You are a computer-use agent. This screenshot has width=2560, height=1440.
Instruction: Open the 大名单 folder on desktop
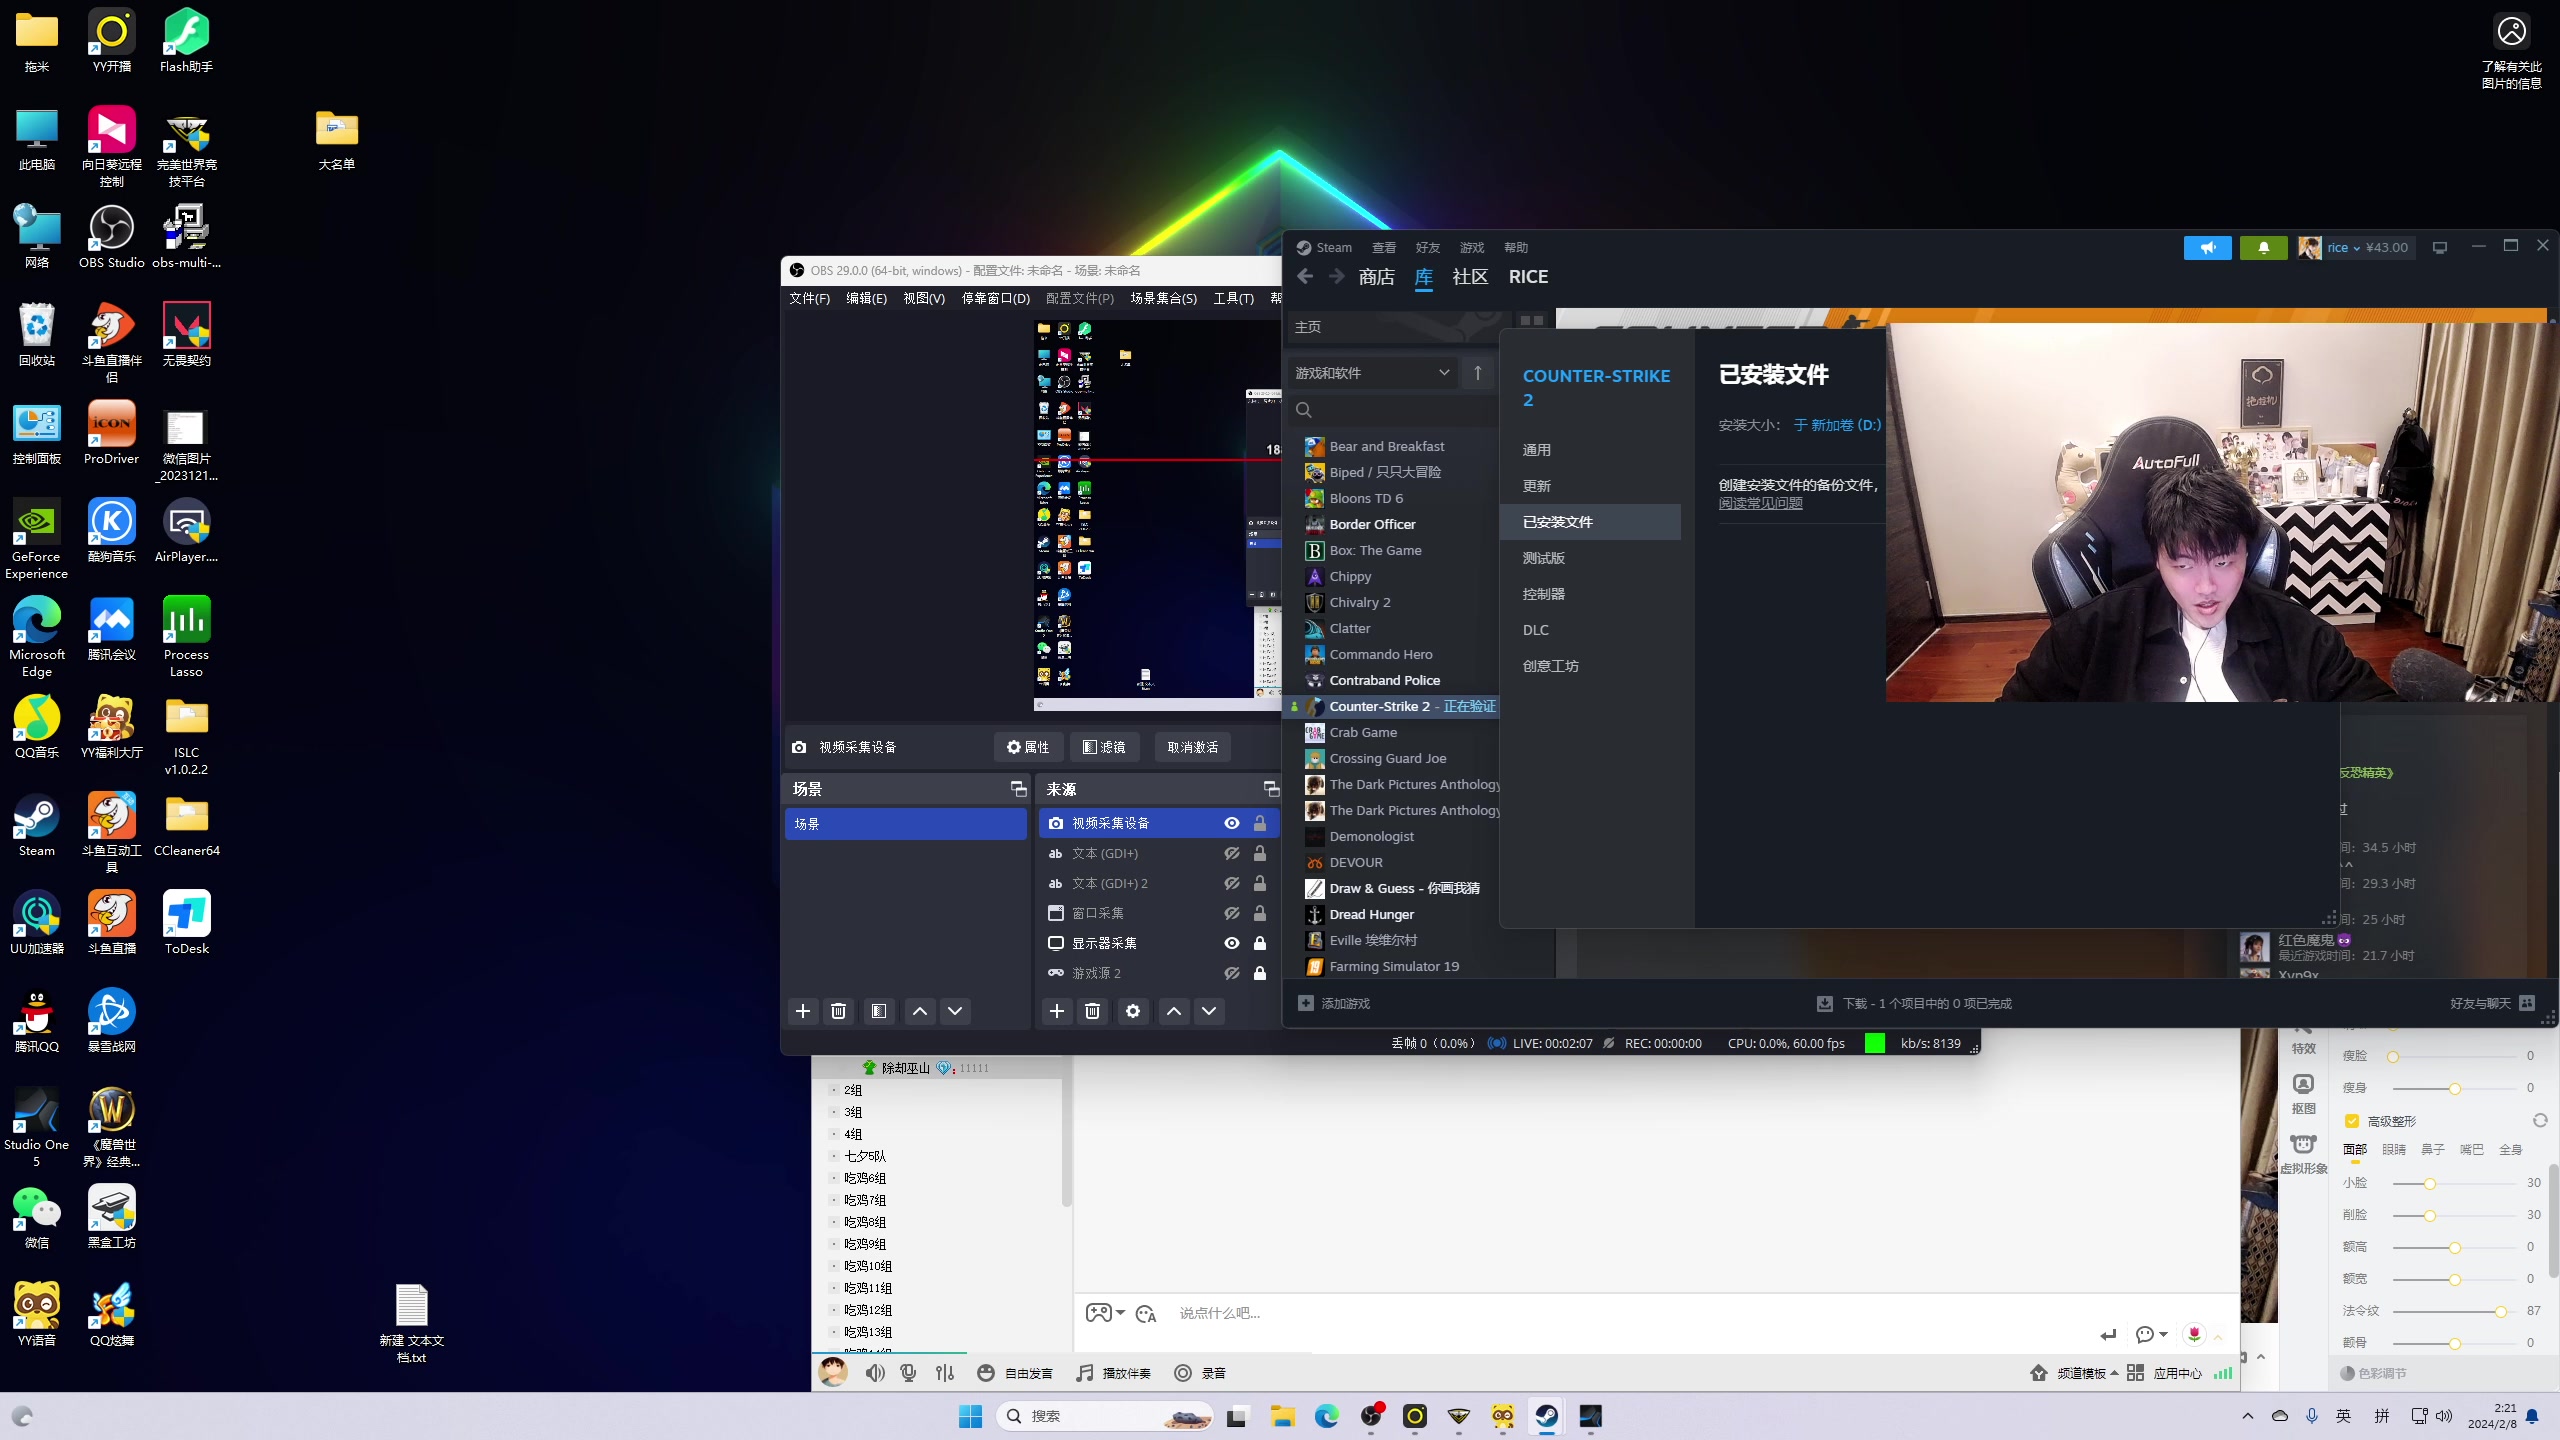[x=336, y=139]
